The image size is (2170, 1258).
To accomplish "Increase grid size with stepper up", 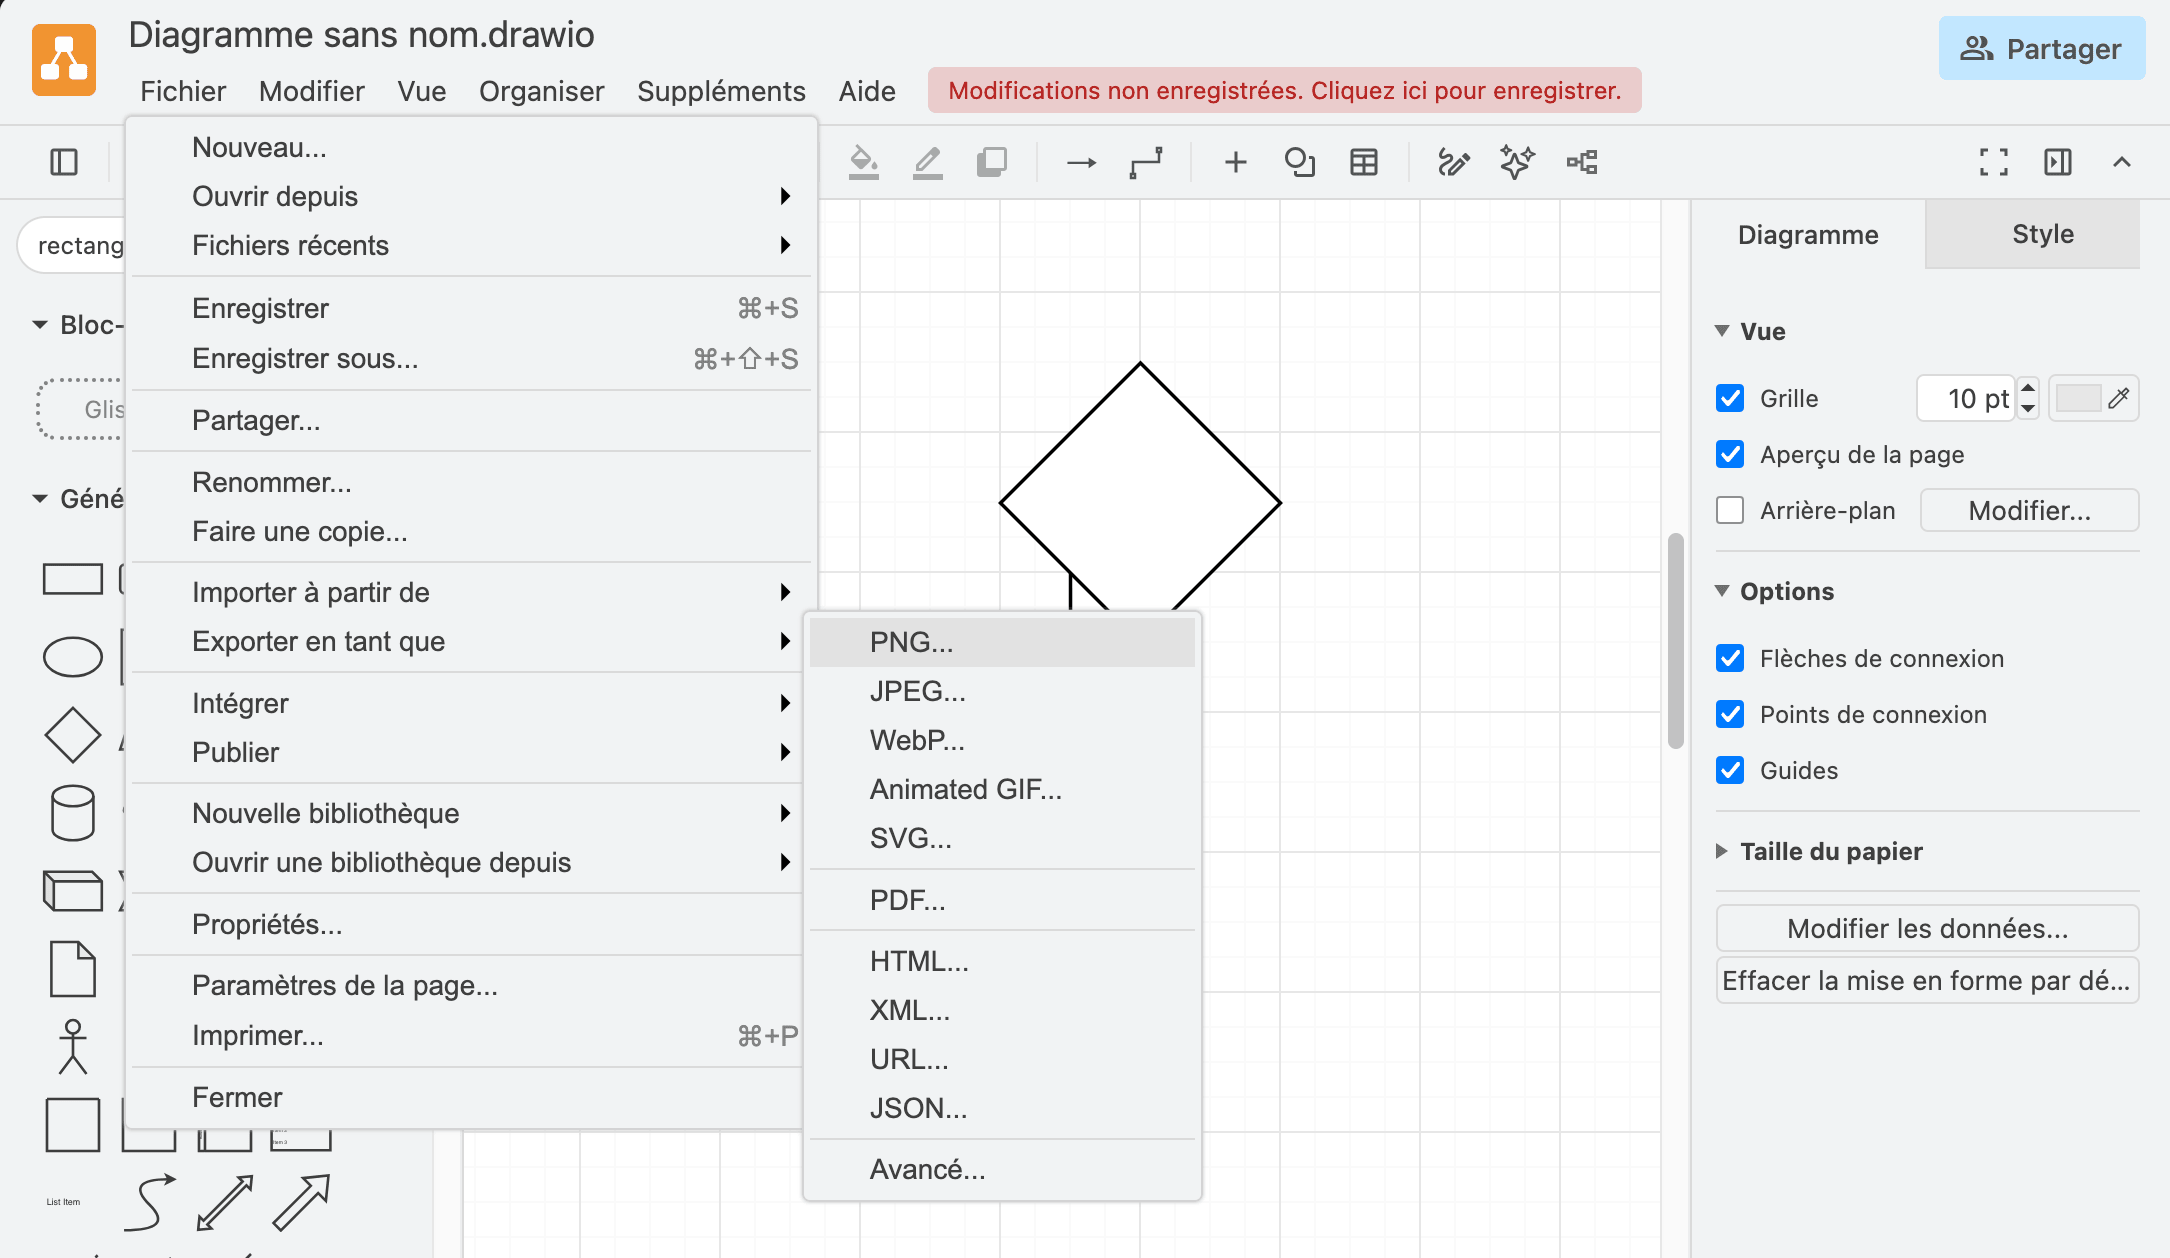I will (x=2028, y=388).
